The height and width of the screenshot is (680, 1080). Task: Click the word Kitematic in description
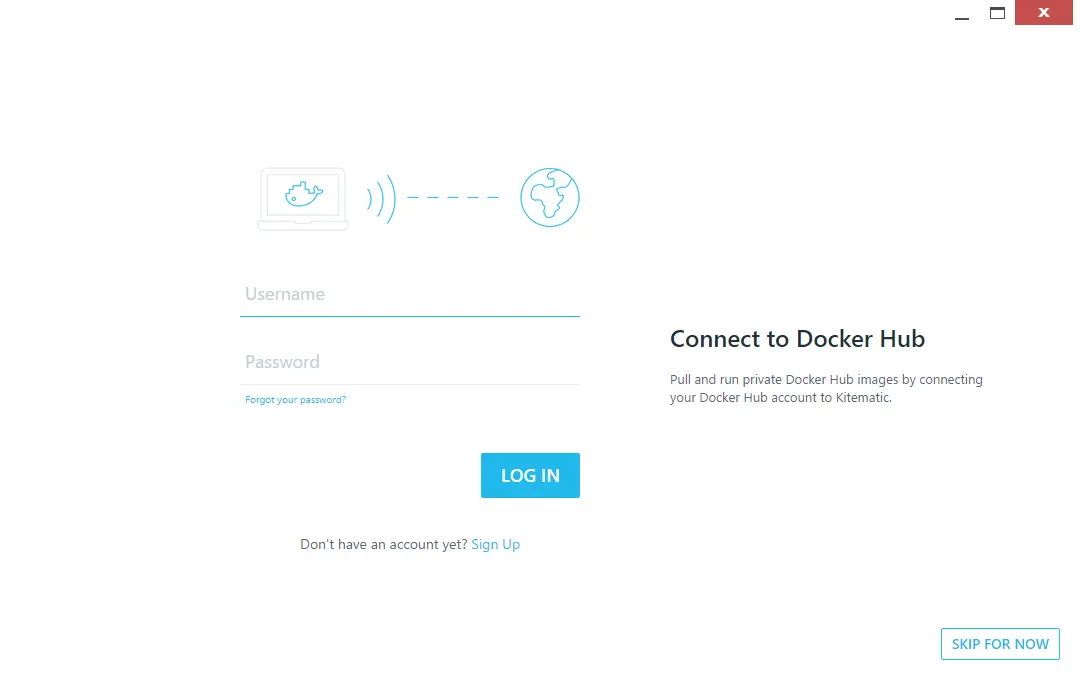[x=862, y=398]
